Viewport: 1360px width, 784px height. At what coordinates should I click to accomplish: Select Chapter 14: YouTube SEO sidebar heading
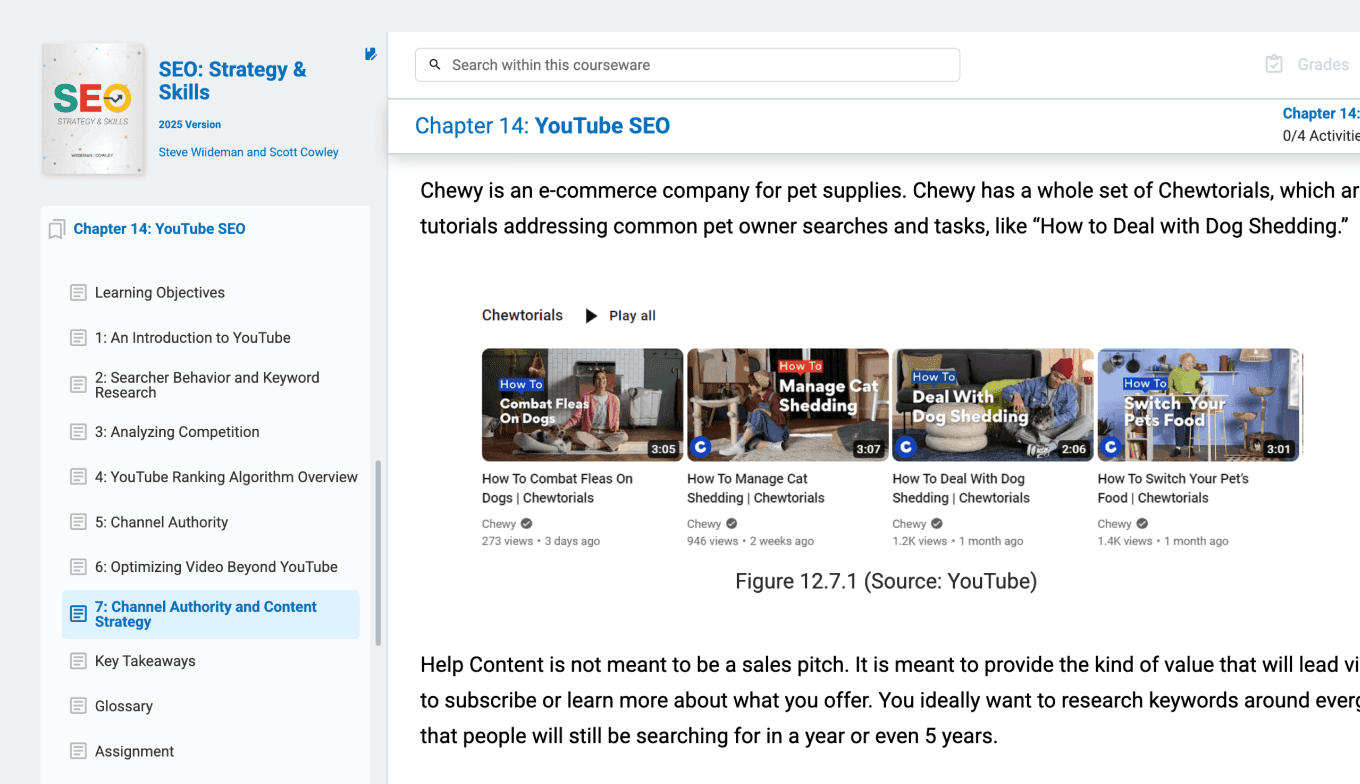tap(159, 229)
